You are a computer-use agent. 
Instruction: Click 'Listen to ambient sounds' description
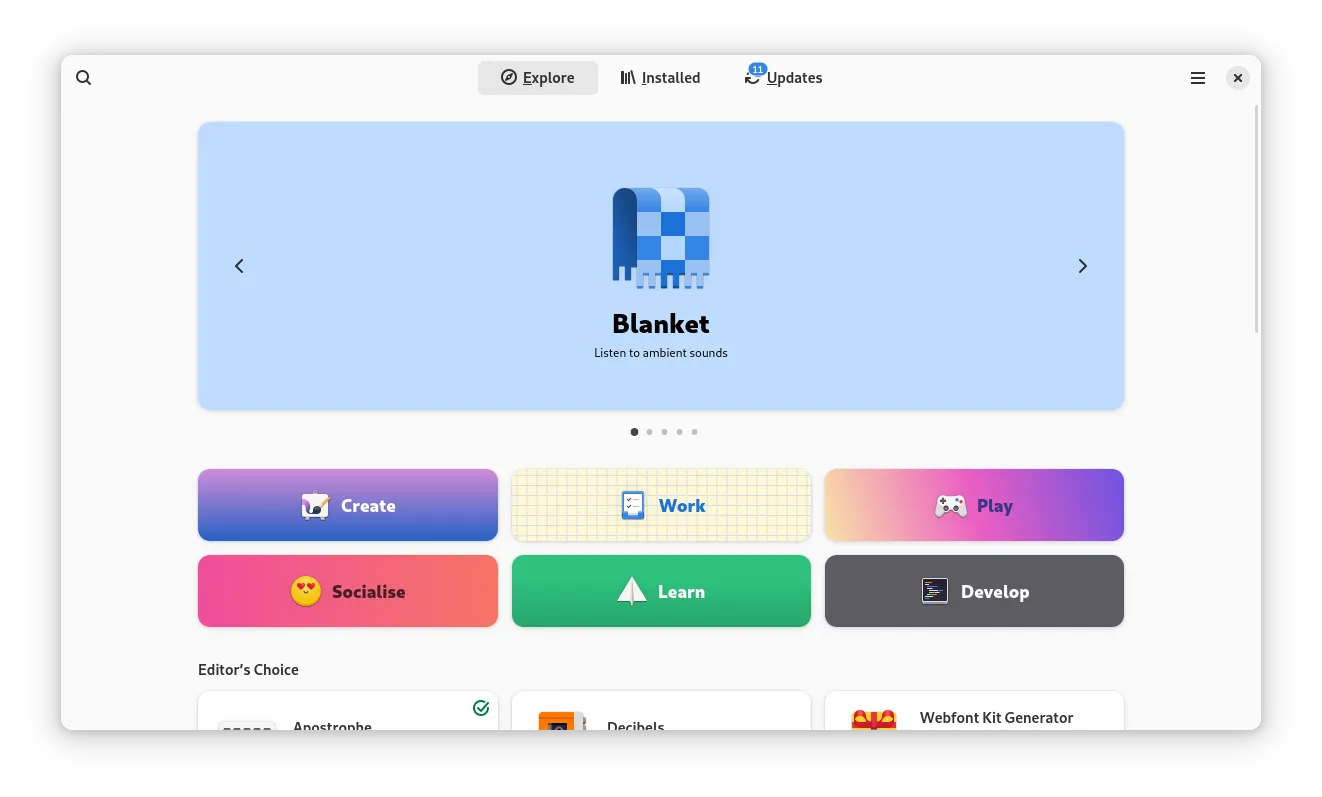[x=661, y=353]
